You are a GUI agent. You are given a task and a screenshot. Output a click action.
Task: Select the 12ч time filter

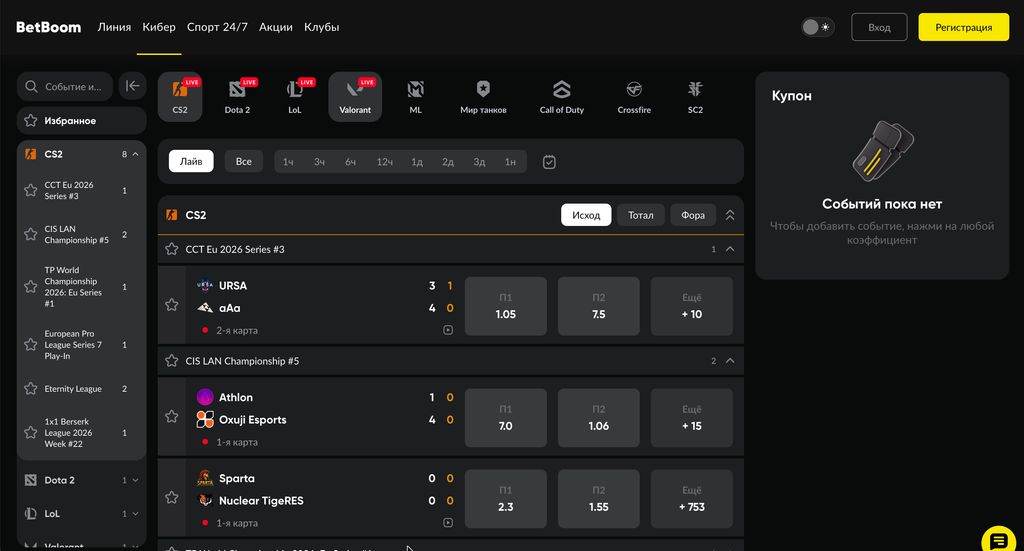click(x=385, y=162)
